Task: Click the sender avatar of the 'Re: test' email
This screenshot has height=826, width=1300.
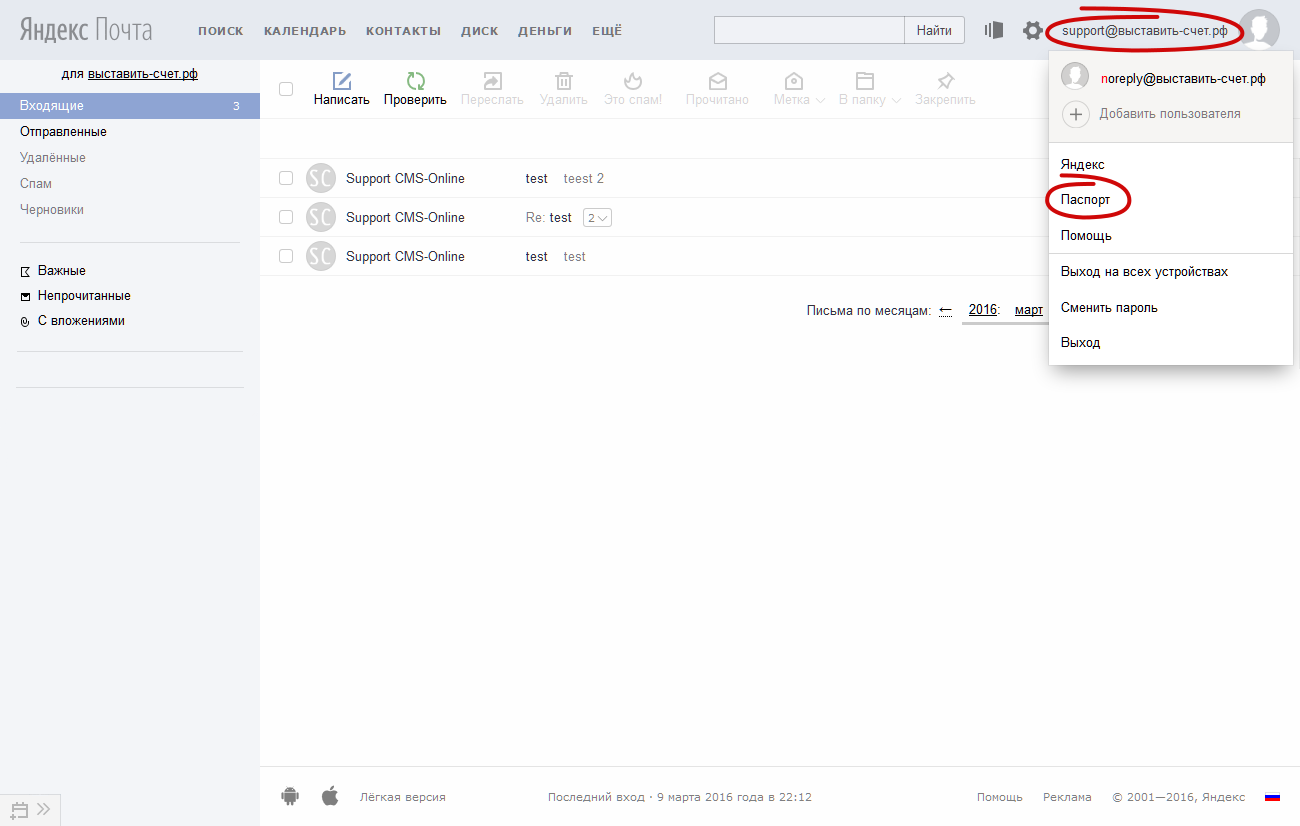Action: tap(320, 217)
